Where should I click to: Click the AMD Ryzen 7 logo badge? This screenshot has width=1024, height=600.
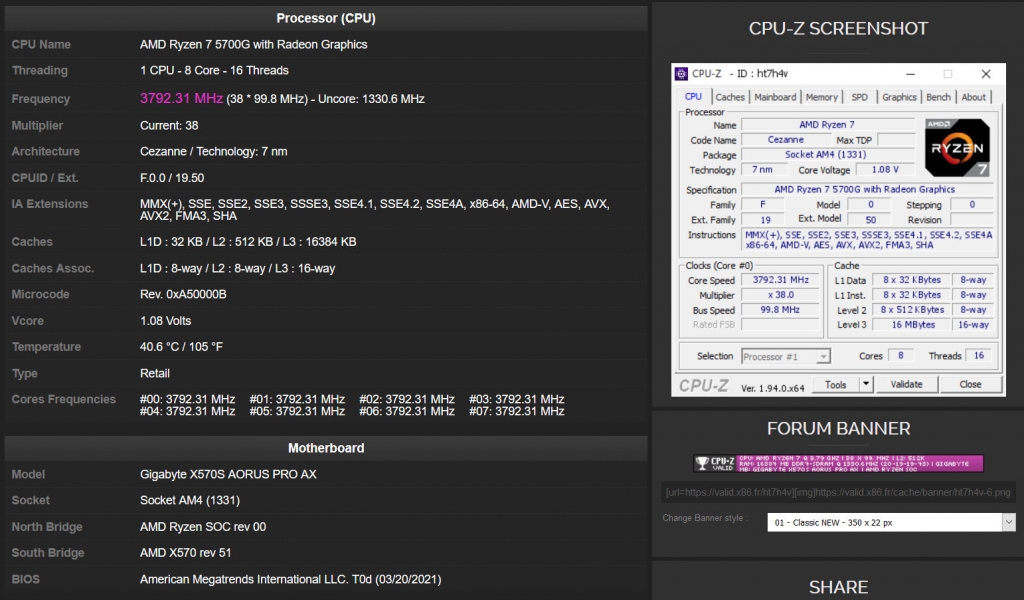(957, 148)
